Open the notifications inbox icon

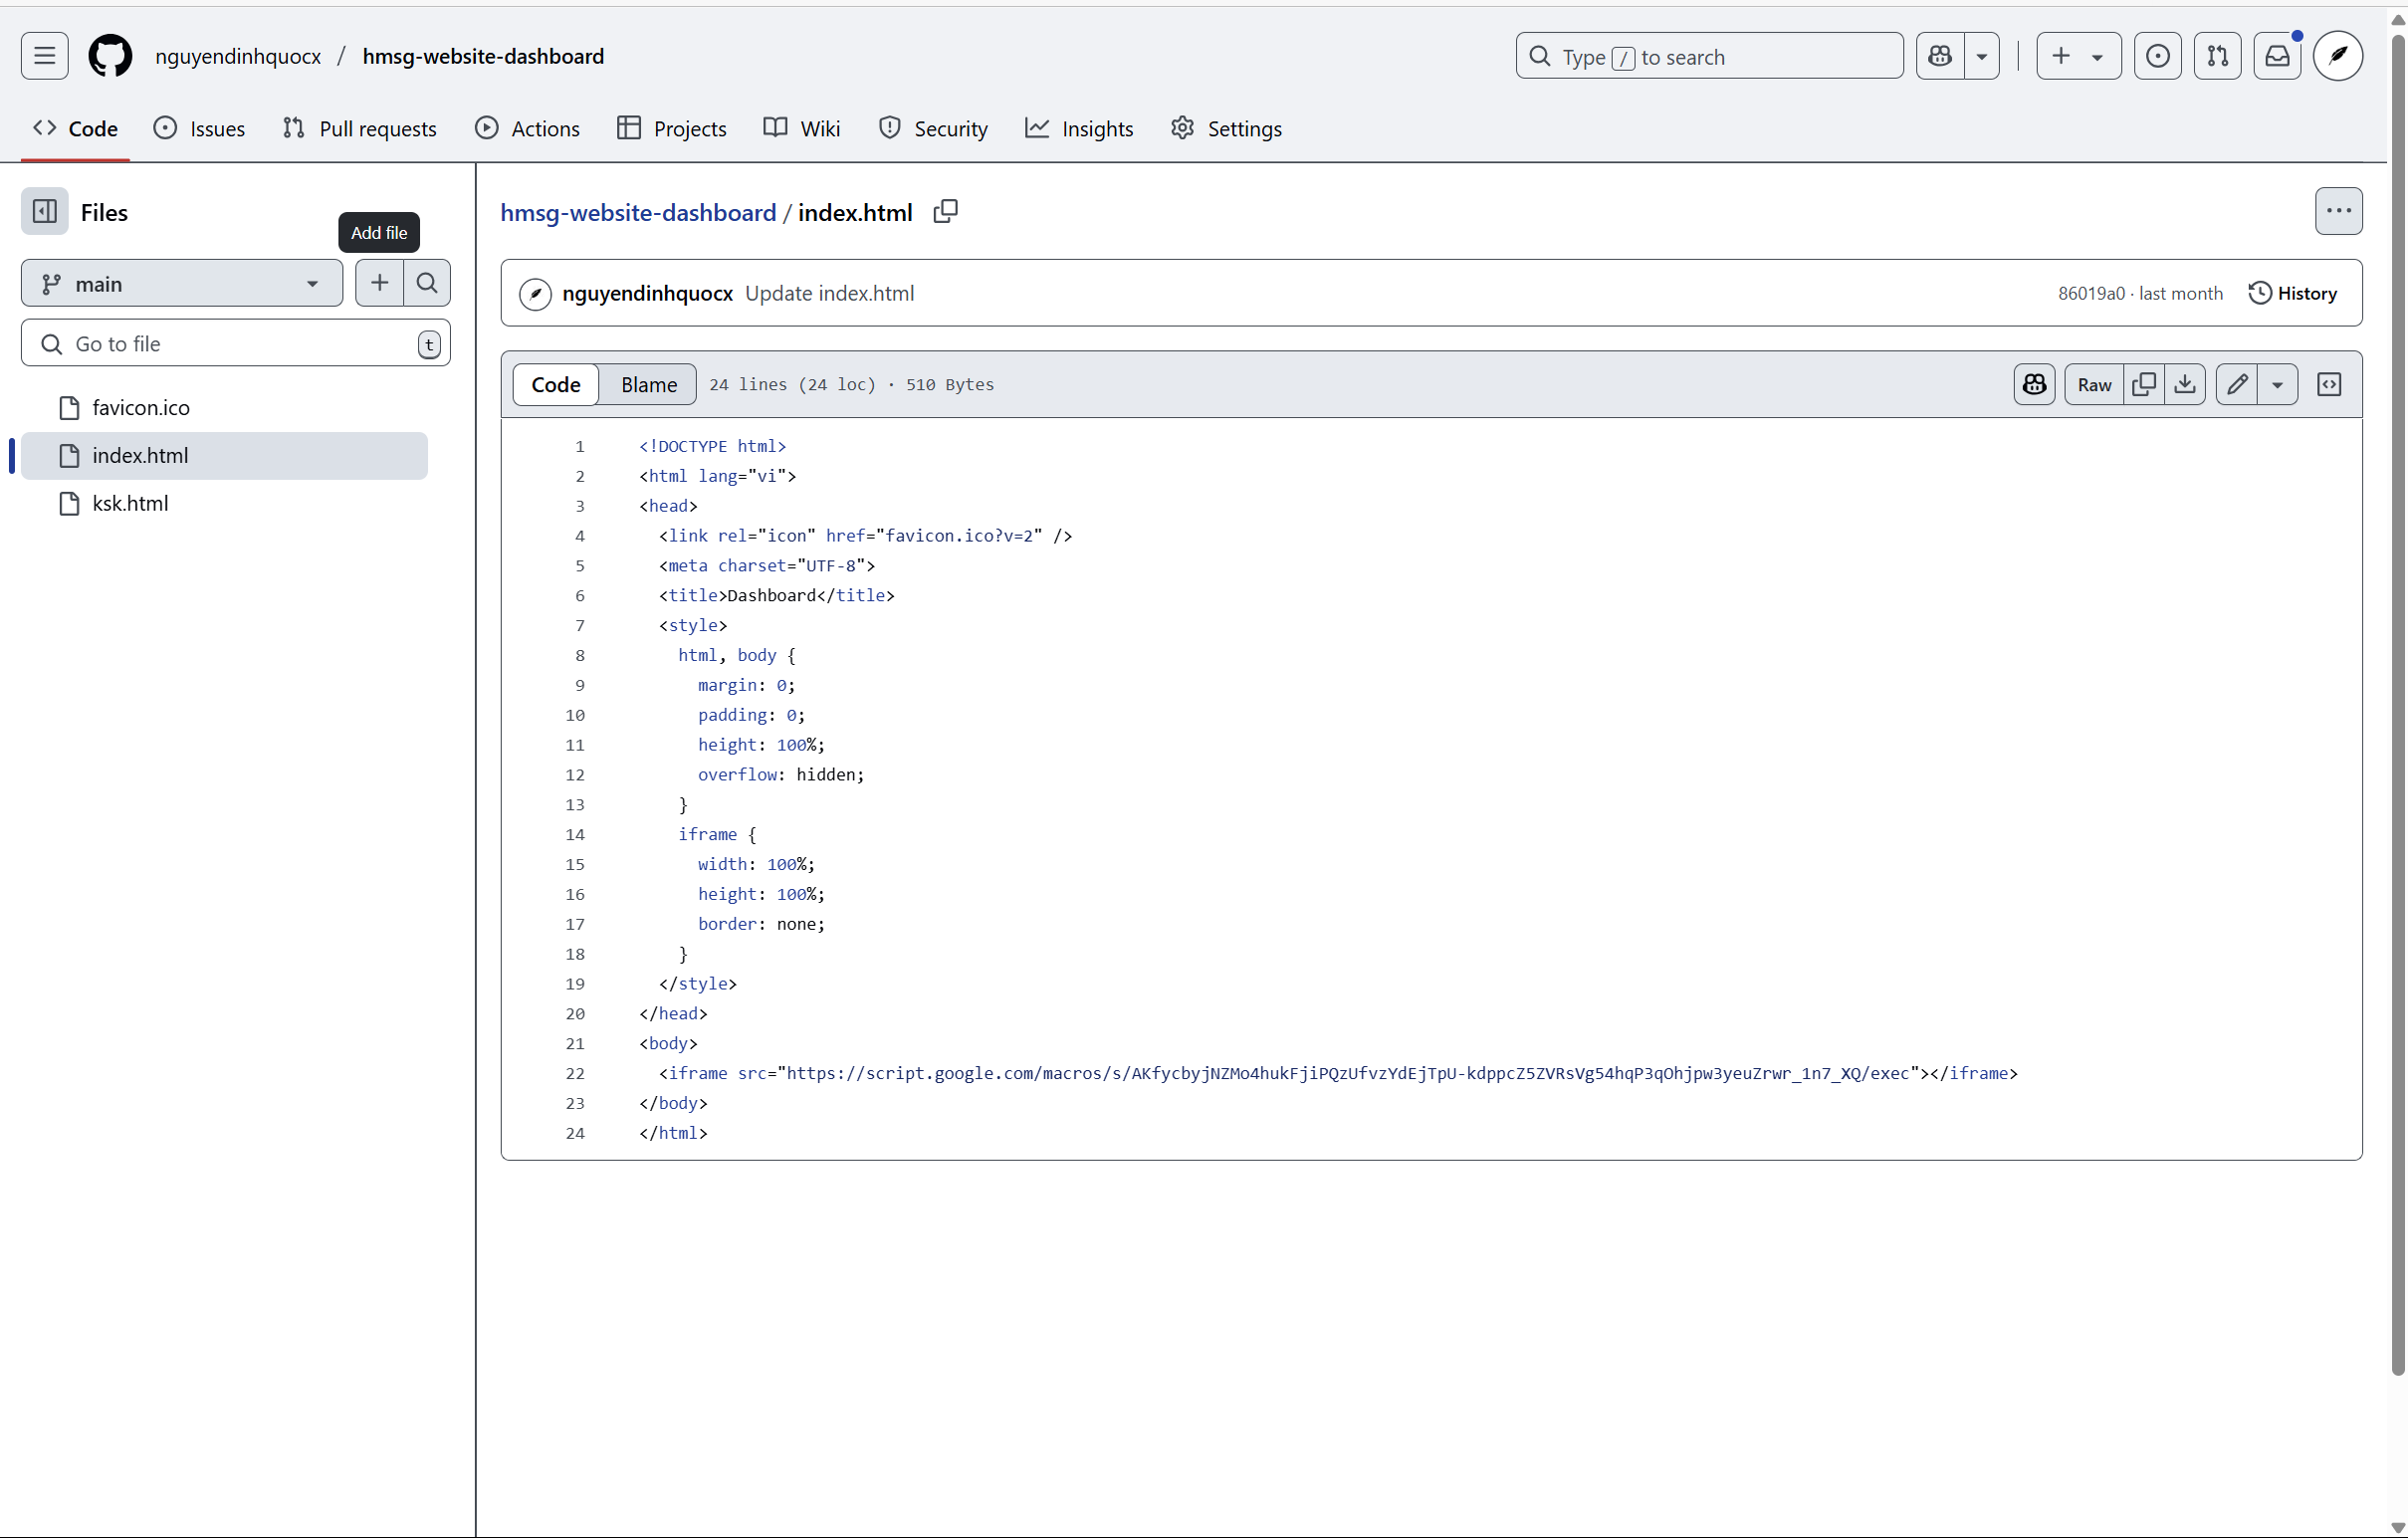point(2277,57)
